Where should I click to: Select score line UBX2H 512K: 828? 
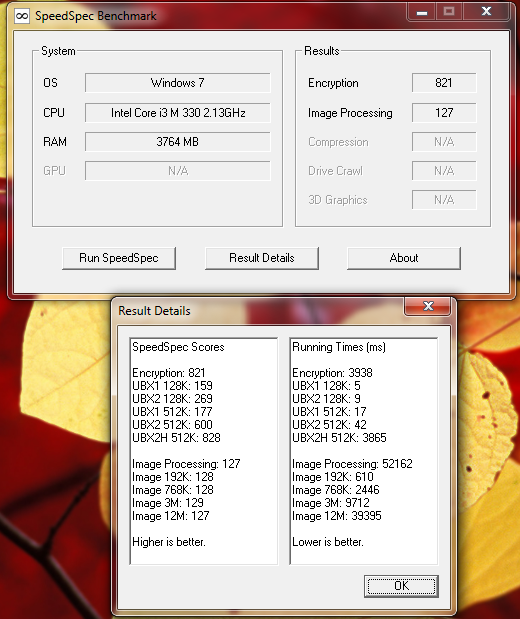[x=176, y=438]
